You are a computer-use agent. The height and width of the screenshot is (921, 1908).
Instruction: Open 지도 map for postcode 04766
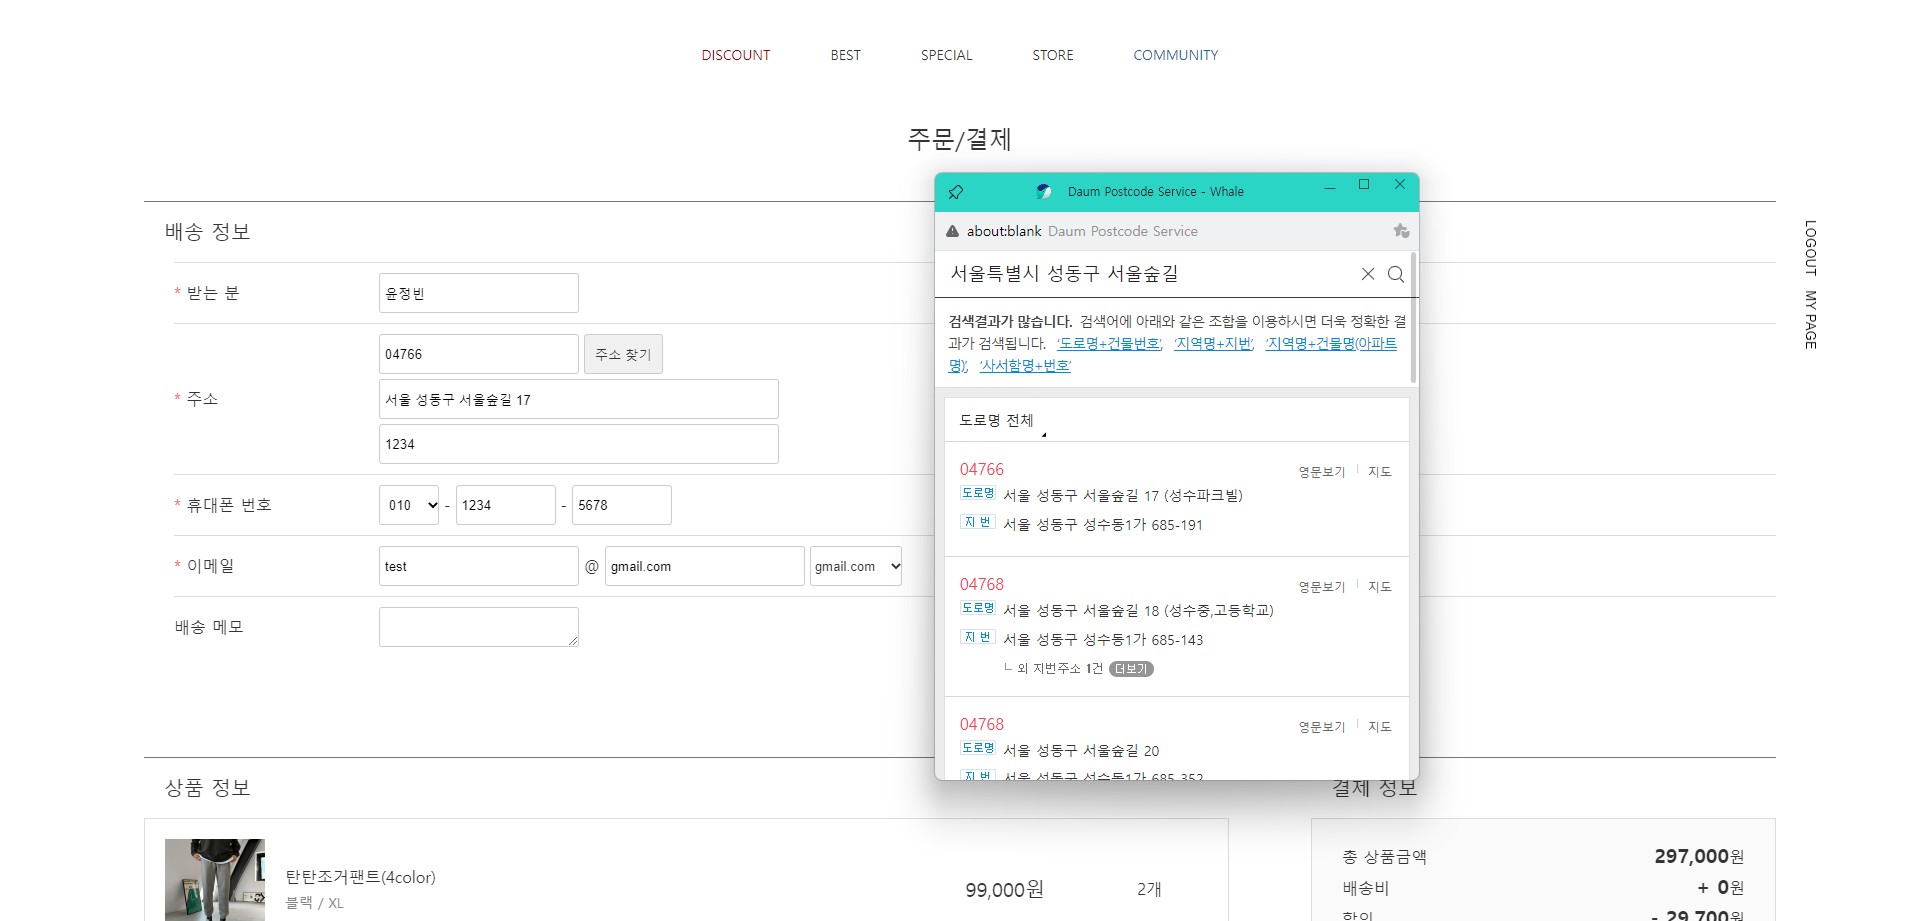pyautogui.click(x=1380, y=472)
